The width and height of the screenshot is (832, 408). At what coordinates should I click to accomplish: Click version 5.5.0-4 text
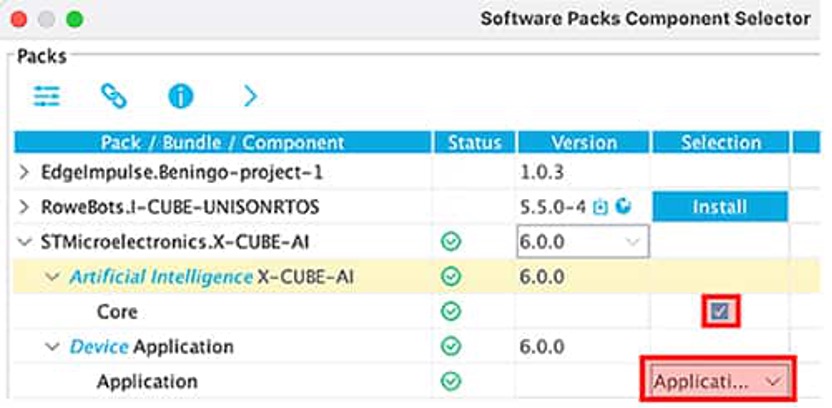coord(553,207)
